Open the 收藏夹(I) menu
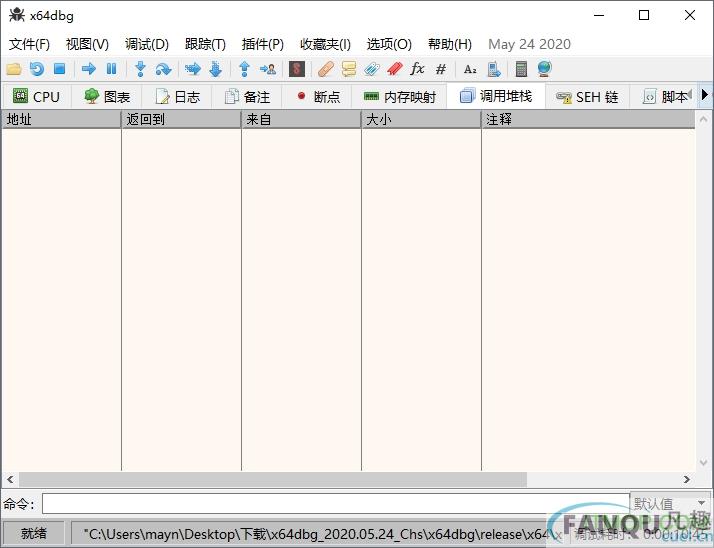The height and width of the screenshot is (548, 714). [325, 44]
